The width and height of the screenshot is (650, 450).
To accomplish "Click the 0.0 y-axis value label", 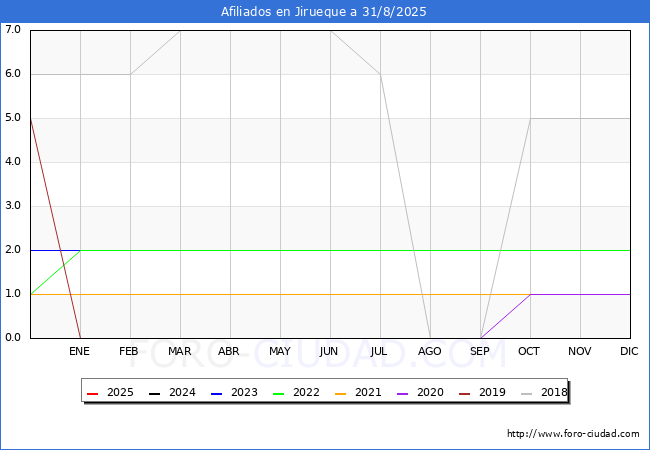I will coord(13,338).
